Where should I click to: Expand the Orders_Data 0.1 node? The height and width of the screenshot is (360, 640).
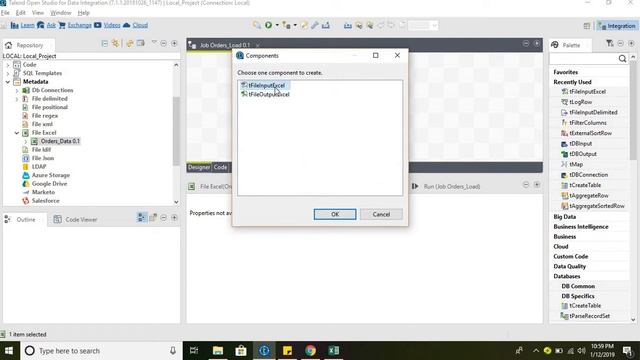coord(26,142)
